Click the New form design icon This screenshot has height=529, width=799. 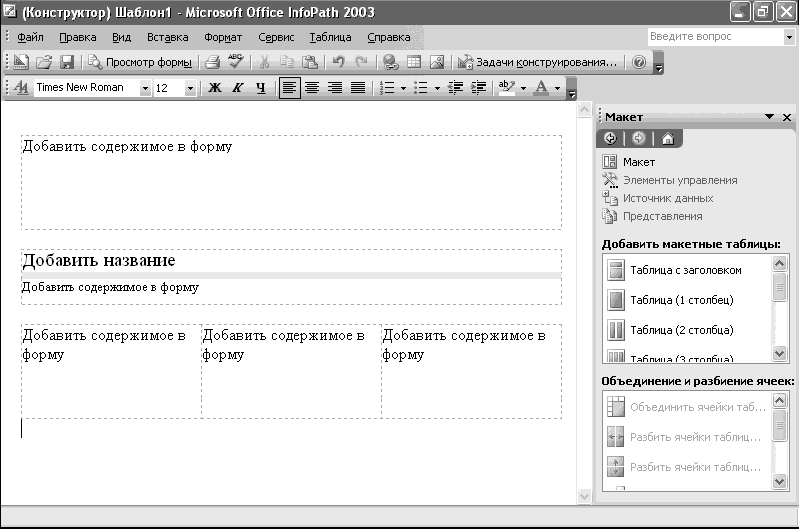click(x=20, y=62)
